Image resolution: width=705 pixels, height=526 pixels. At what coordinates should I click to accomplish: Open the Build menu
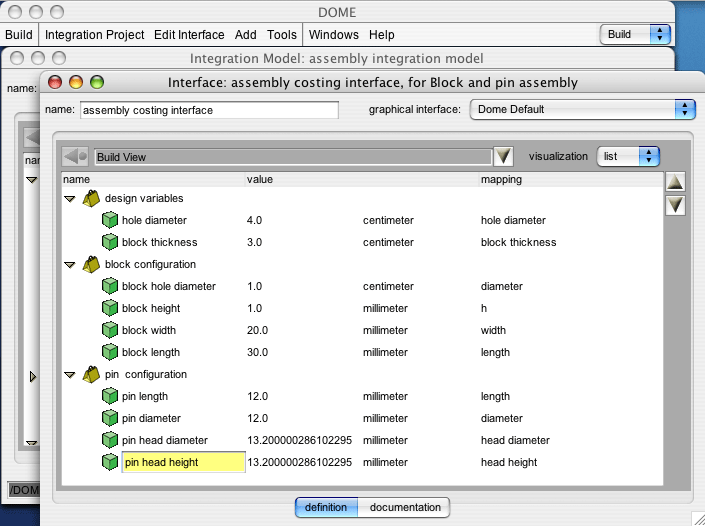pyautogui.click(x=19, y=35)
